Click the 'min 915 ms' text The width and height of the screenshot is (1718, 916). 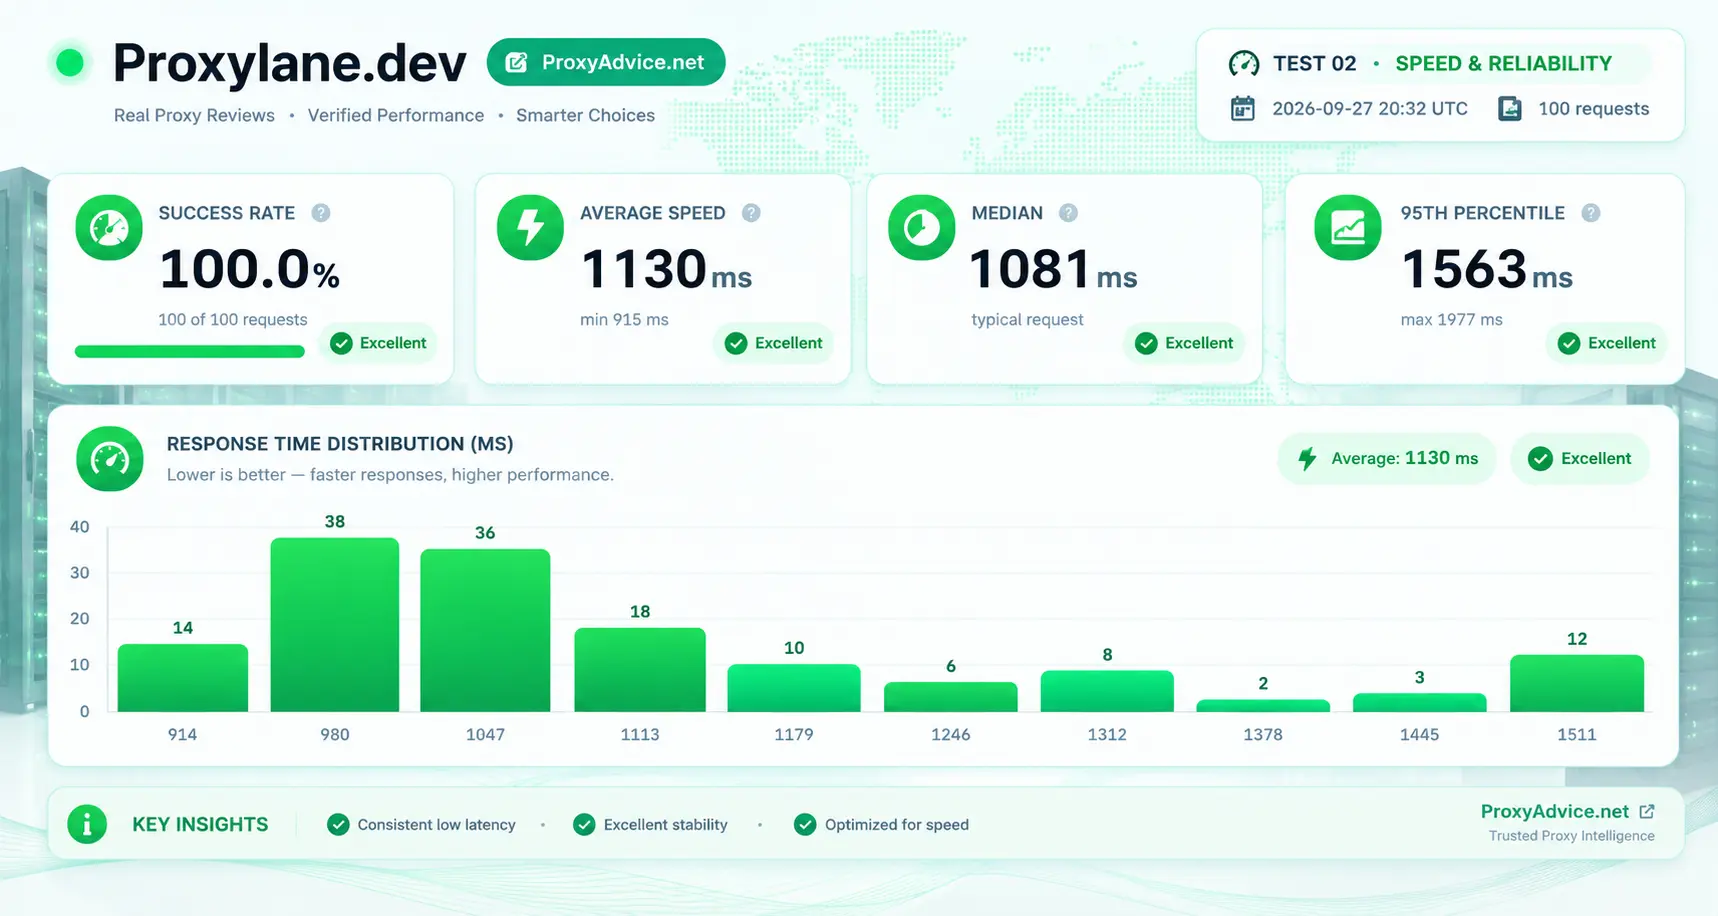pyautogui.click(x=624, y=320)
